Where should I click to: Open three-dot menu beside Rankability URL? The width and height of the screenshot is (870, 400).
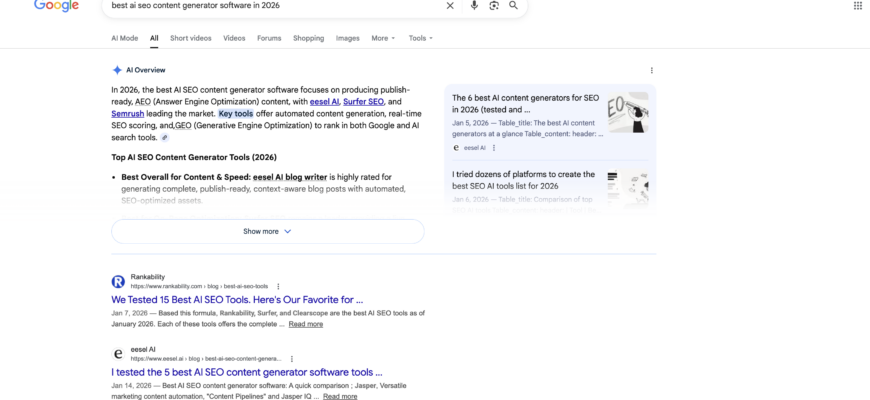[278, 286]
